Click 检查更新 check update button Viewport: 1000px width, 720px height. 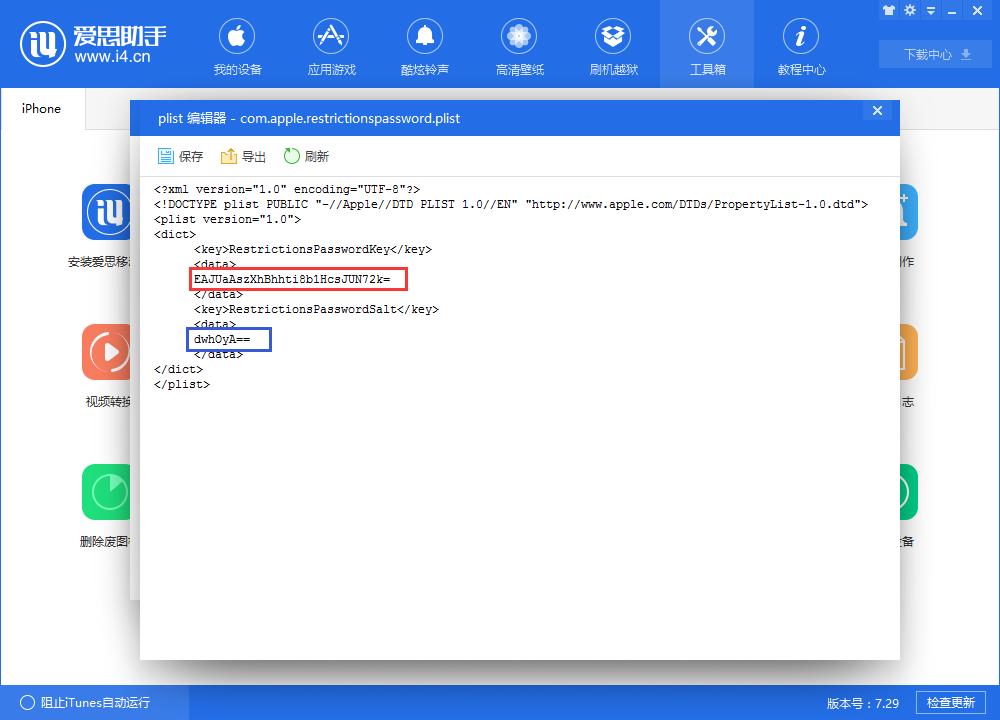pyautogui.click(x=951, y=703)
